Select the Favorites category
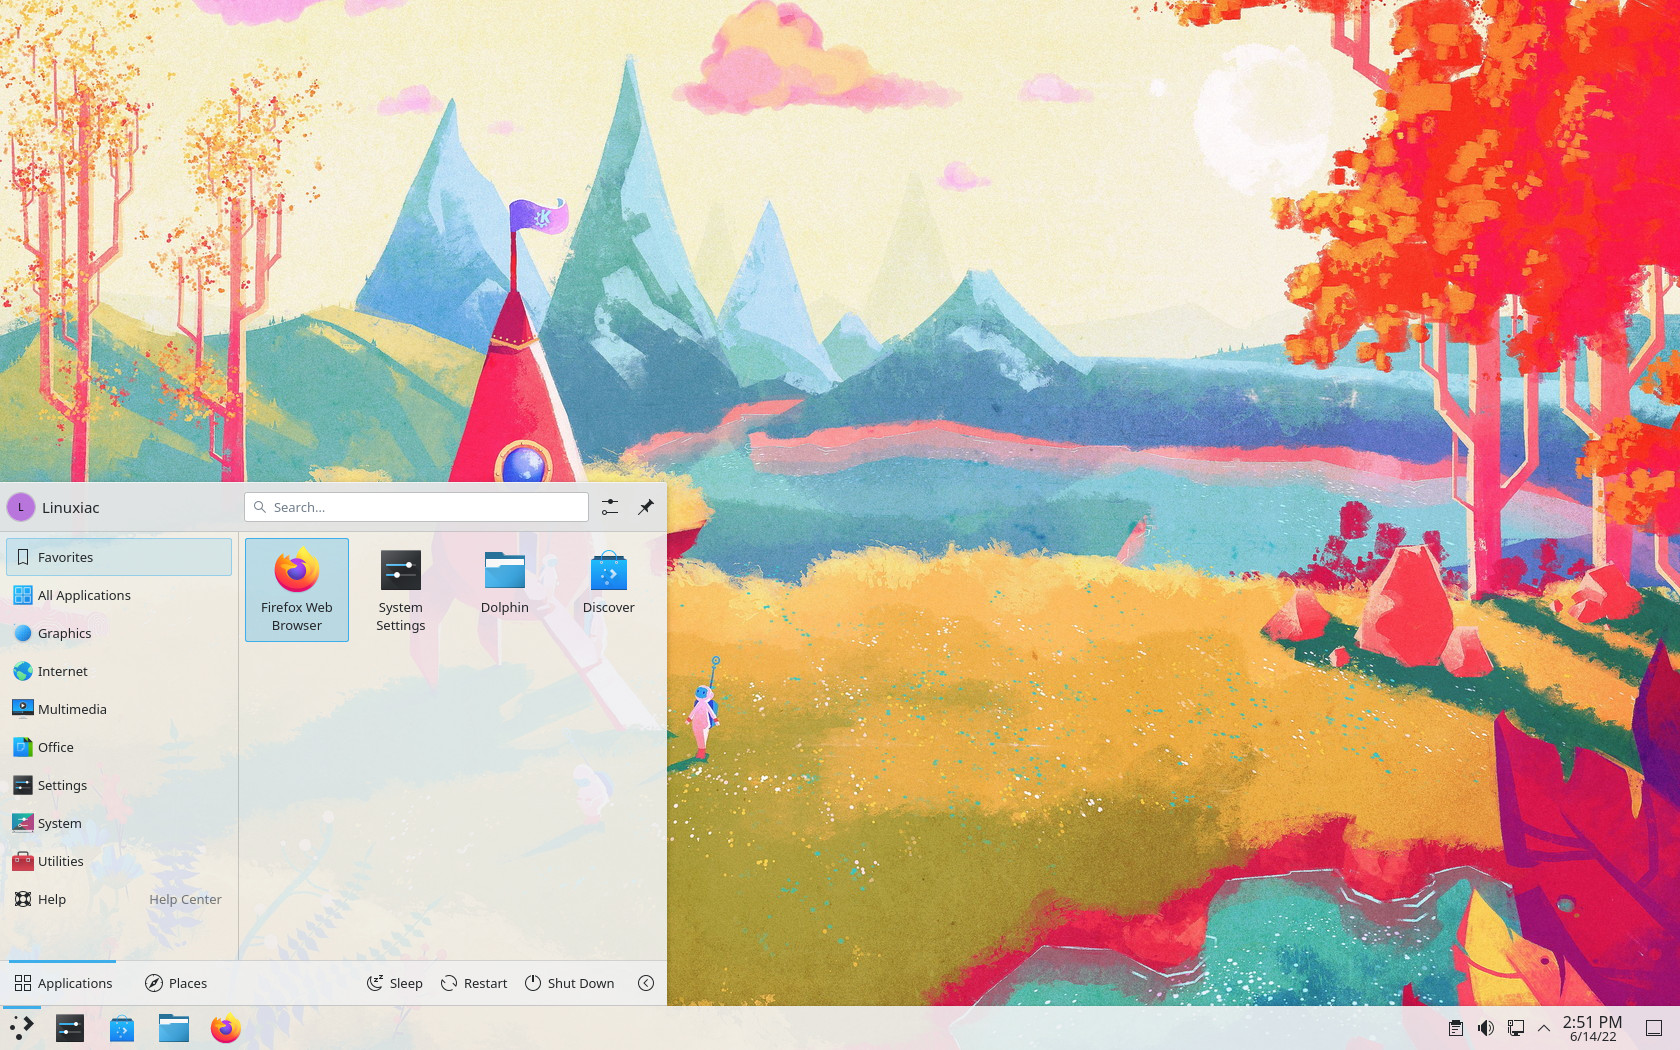The width and height of the screenshot is (1680, 1050). tap(119, 557)
